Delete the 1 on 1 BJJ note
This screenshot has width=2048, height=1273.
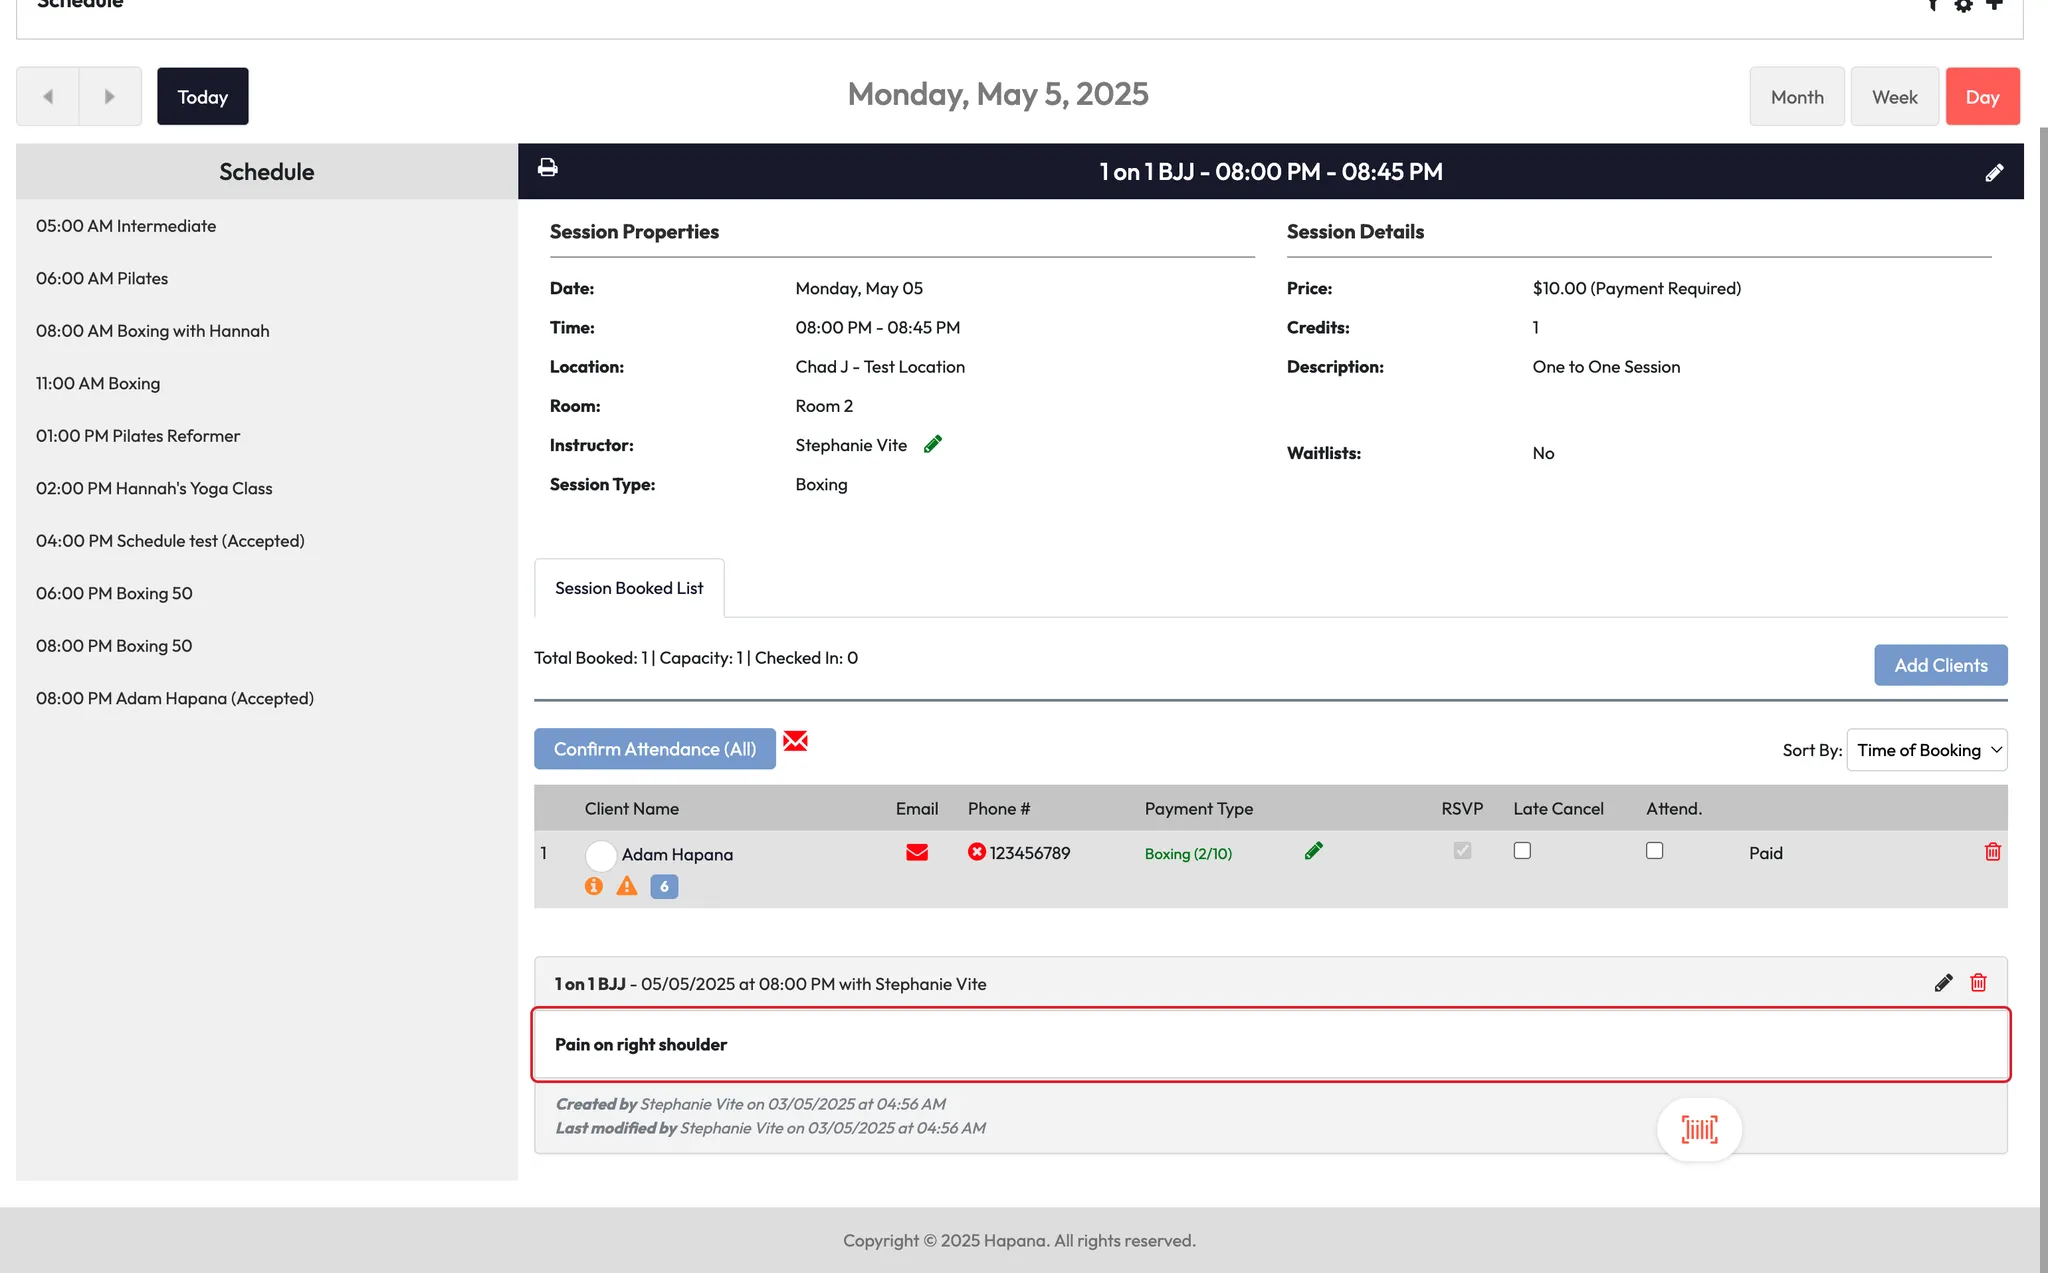click(1978, 983)
